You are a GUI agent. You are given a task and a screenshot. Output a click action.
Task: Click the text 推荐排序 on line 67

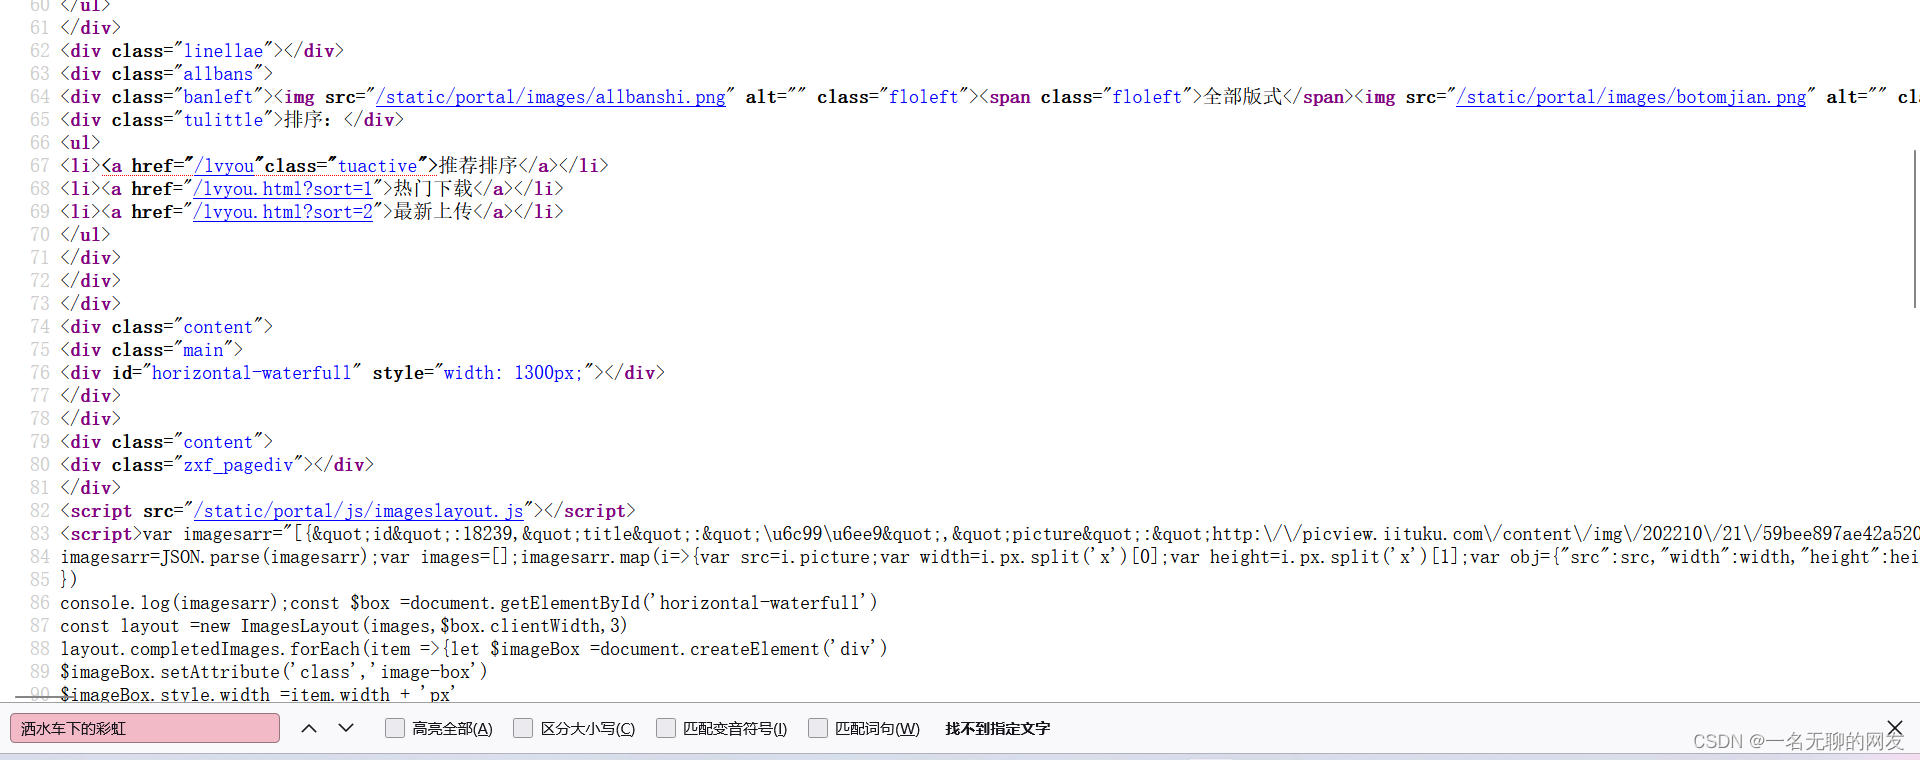coord(478,166)
